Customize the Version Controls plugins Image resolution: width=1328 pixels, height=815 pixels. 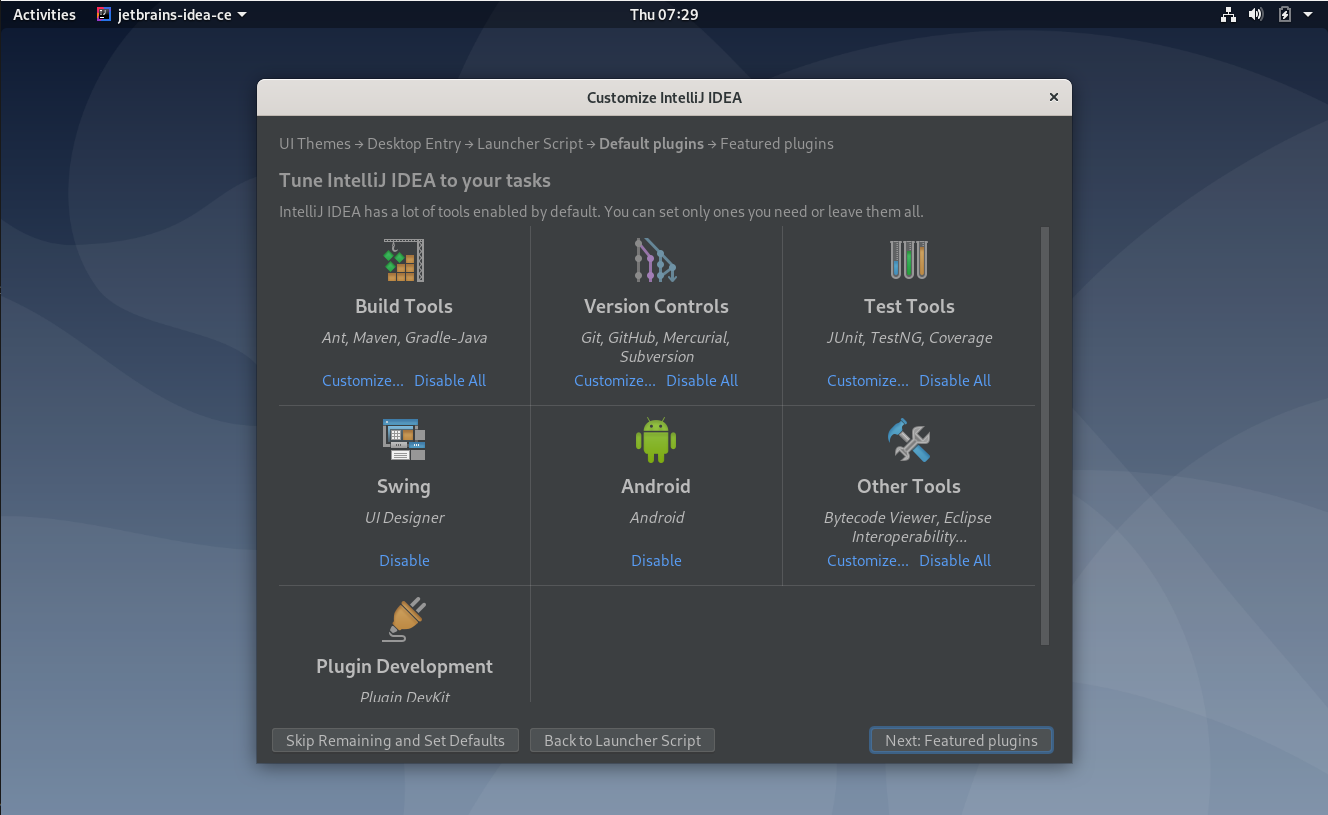click(615, 380)
